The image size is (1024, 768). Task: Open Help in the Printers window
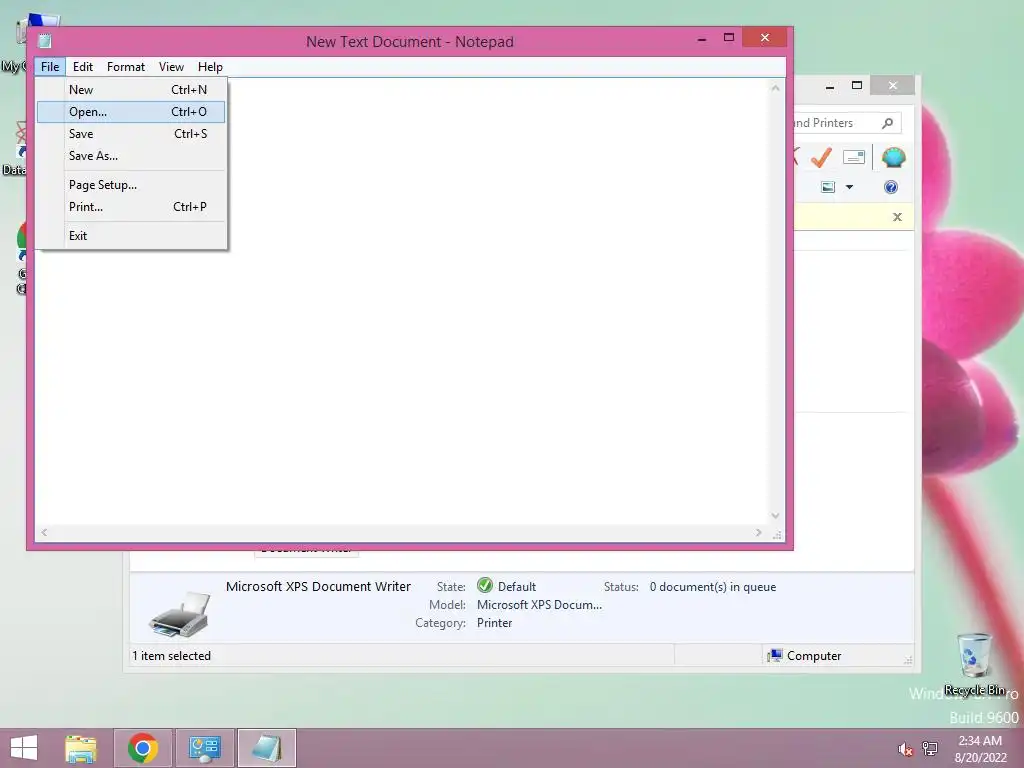891,187
